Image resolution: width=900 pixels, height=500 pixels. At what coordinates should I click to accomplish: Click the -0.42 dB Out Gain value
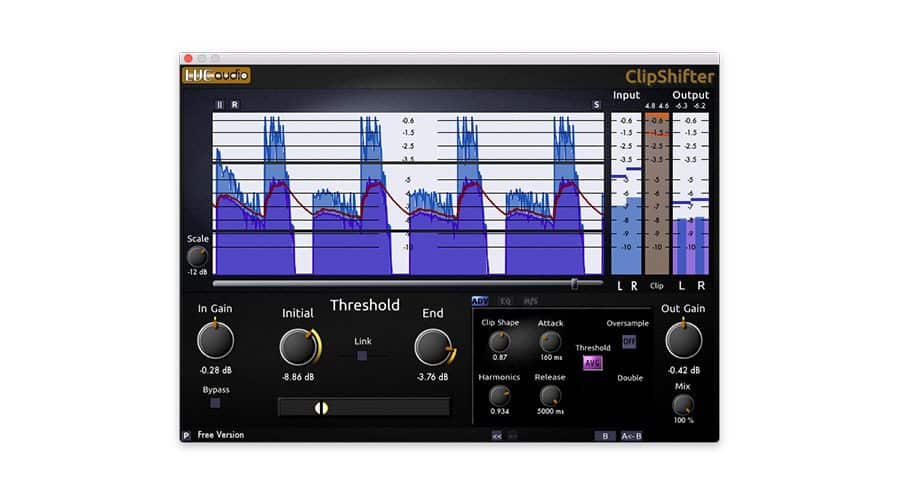click(x=684, y=370)
